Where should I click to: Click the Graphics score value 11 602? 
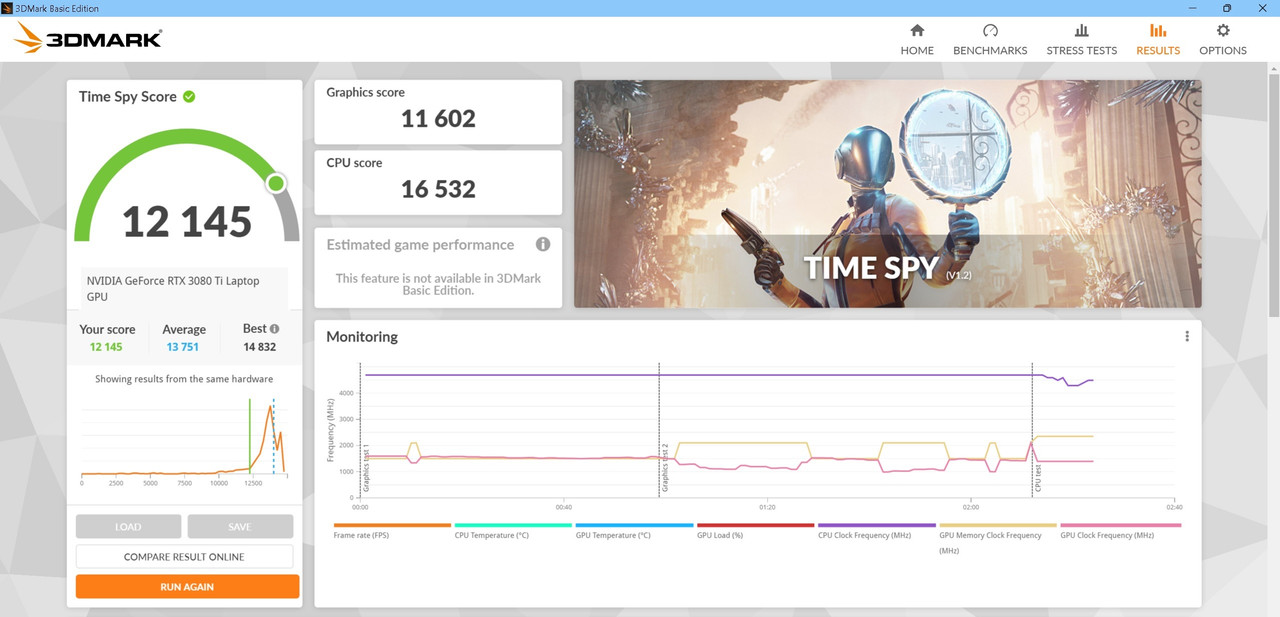coord(438,119)
